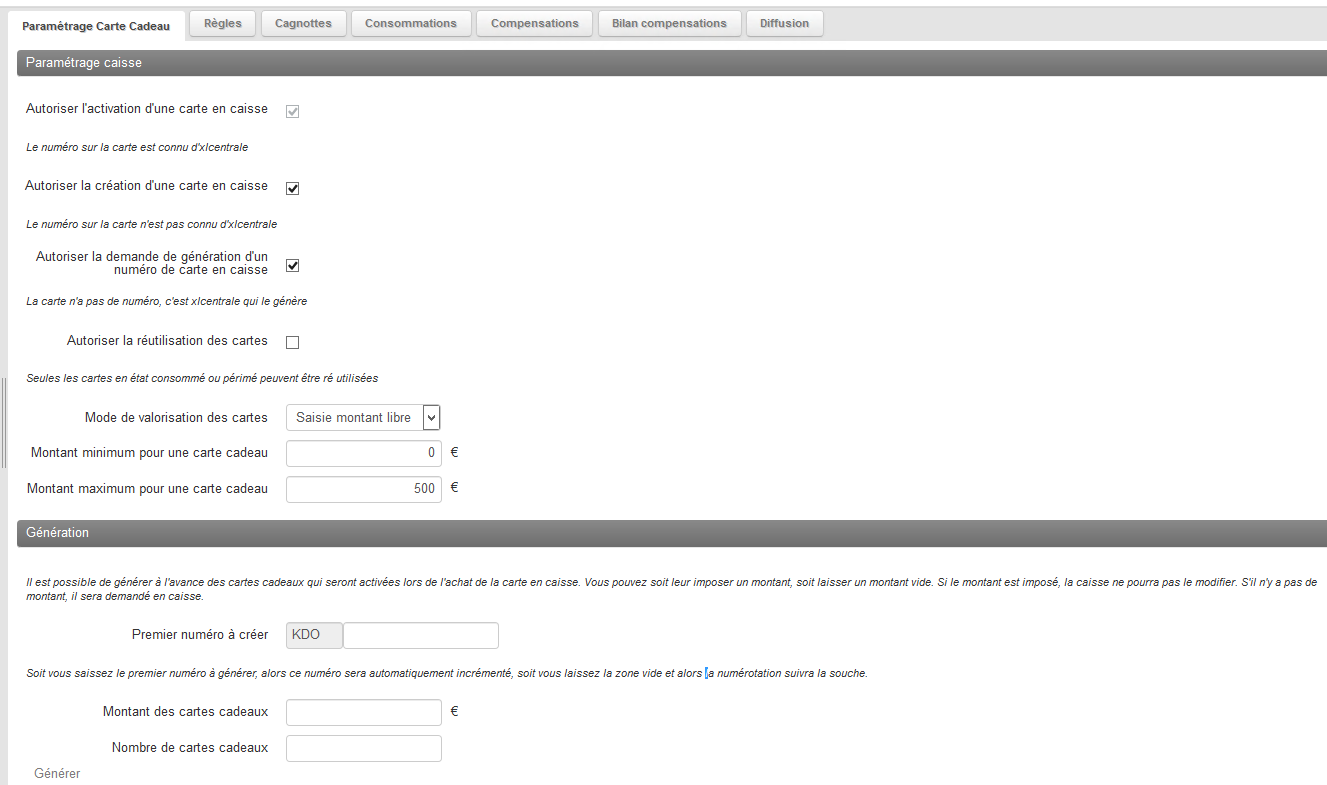
Task: Switch to the Règles tab
Action: 223,23
